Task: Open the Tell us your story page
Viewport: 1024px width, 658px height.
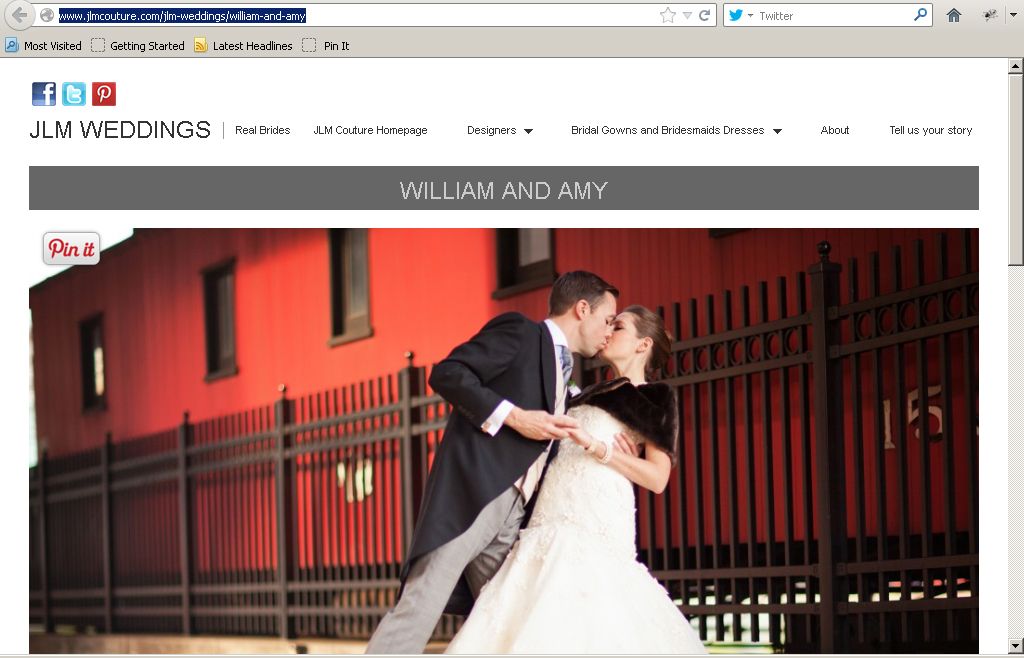Action: pyautogui.click(x=931, y=130)
